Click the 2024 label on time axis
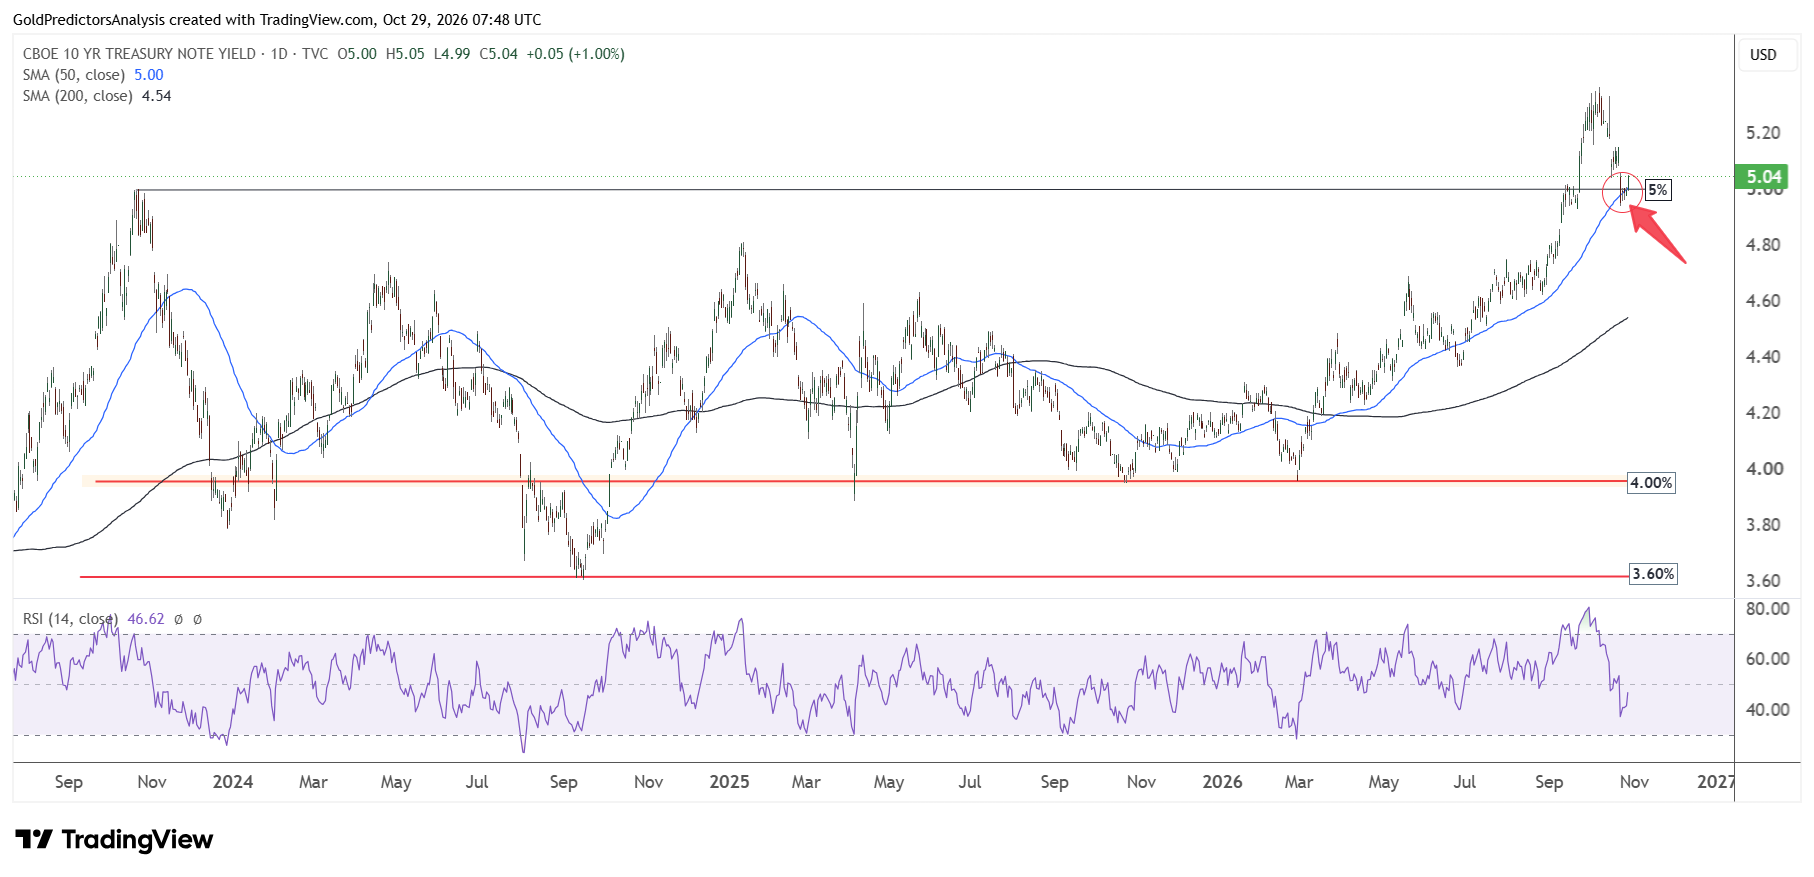The height and width of the screenshot is (877, 1814). click(x=233, y=782)
